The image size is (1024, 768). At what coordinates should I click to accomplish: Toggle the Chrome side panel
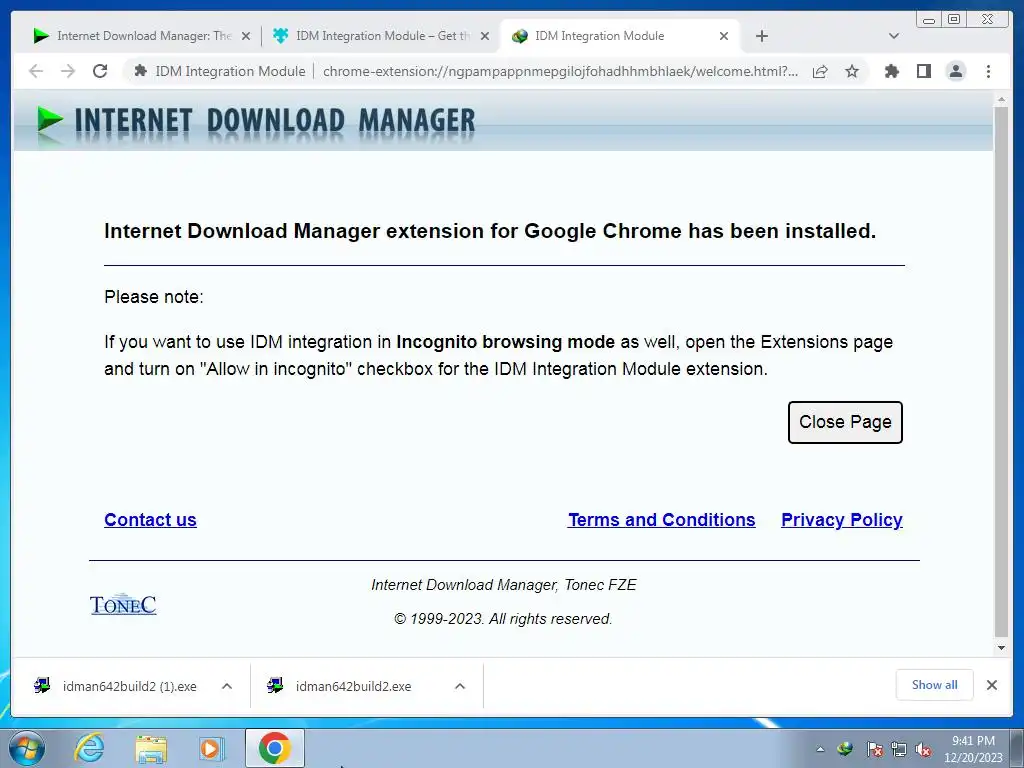point(923,71)
